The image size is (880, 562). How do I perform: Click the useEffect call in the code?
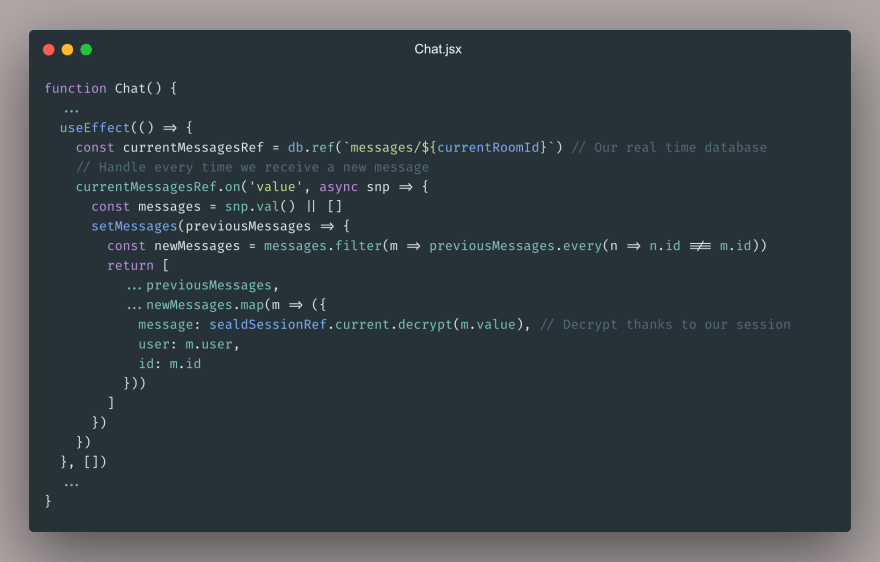pyautogui.click(x=95, y=128)
